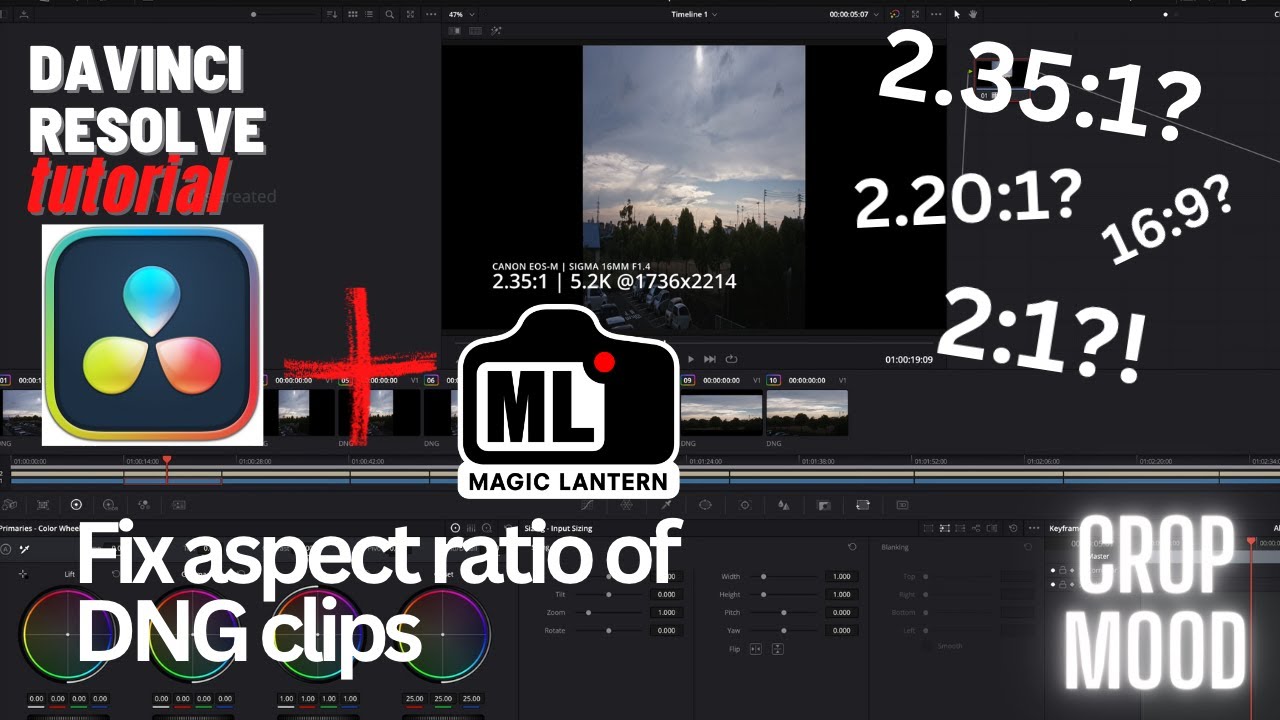Image resolution: width=1280 pixels, height=720 pixels.
Task: Switch clips to thumbnail grid view
Action: click(353, 15)
